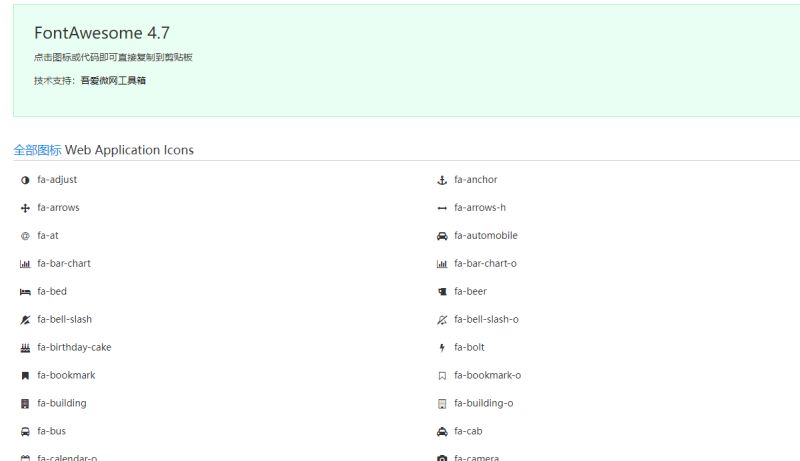Copy the fa-bell-slash class name
The width and height of the screenshot is (800, 461).
(65, 320)
